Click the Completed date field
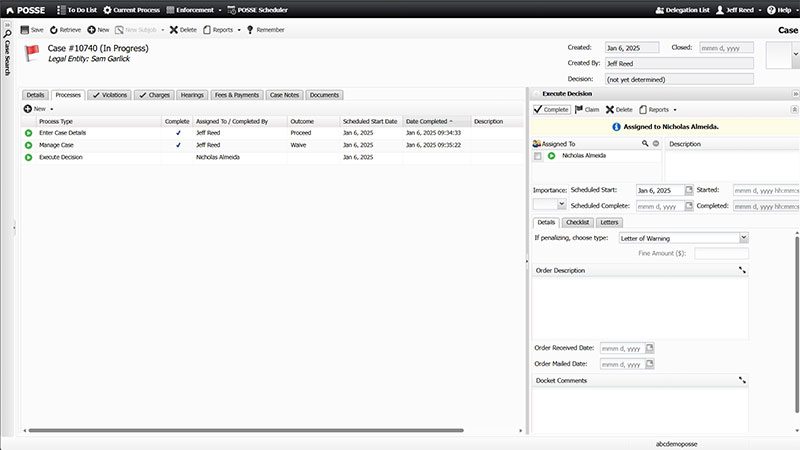 [766, 206]
